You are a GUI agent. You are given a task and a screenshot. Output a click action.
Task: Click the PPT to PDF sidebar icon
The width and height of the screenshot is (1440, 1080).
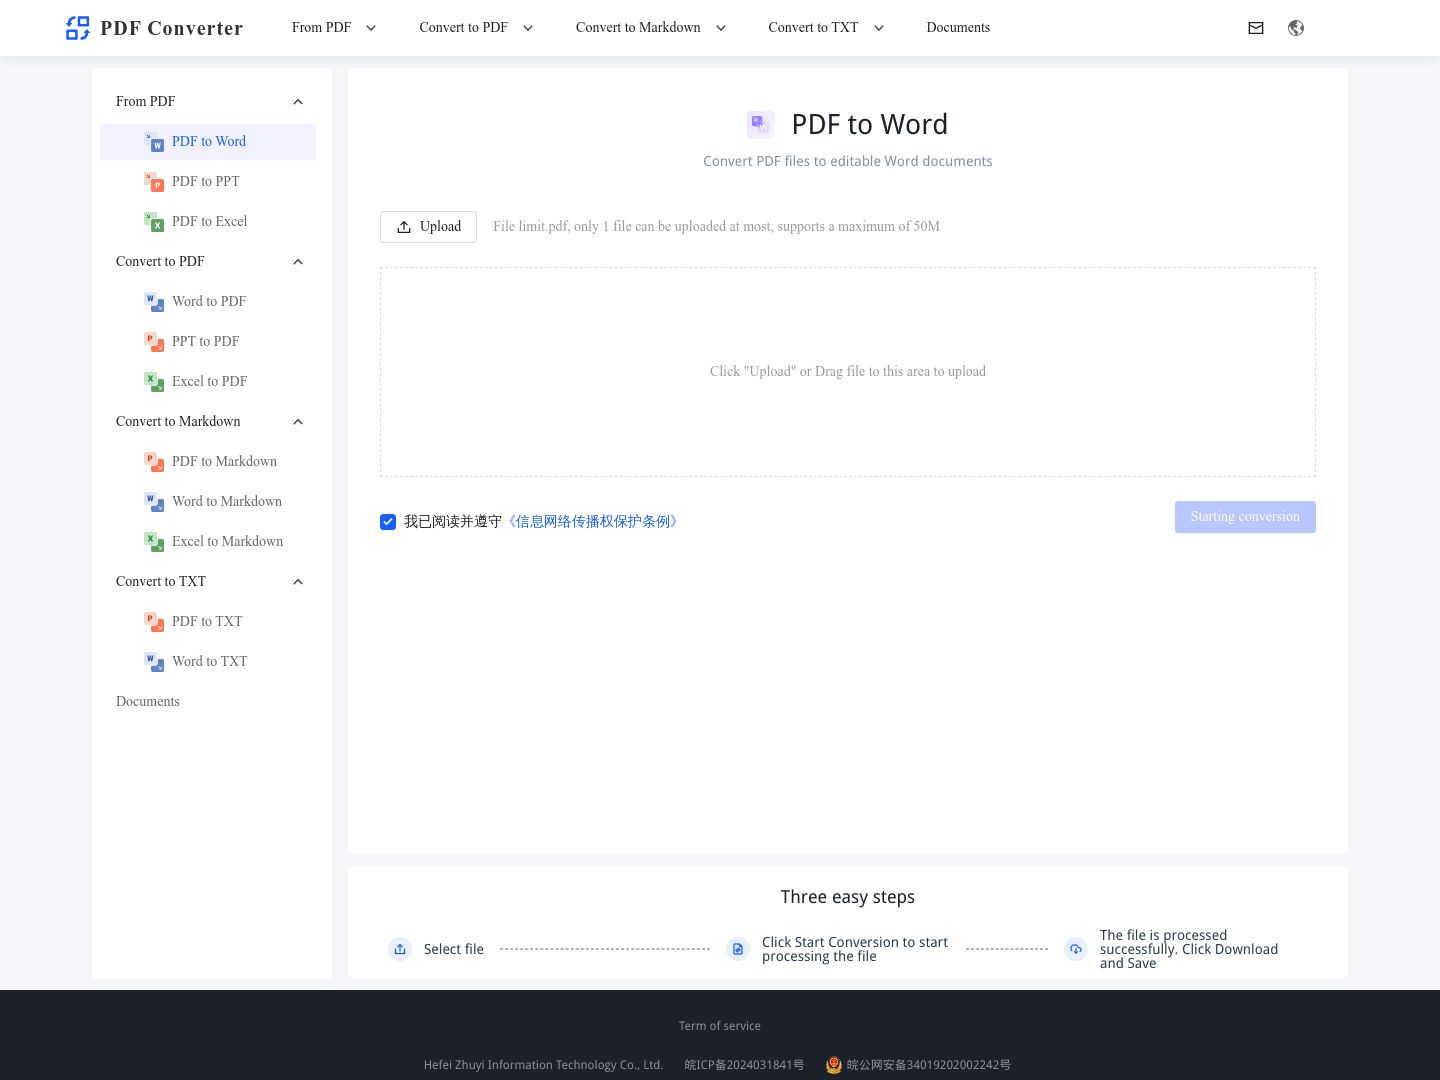(154, 342)
